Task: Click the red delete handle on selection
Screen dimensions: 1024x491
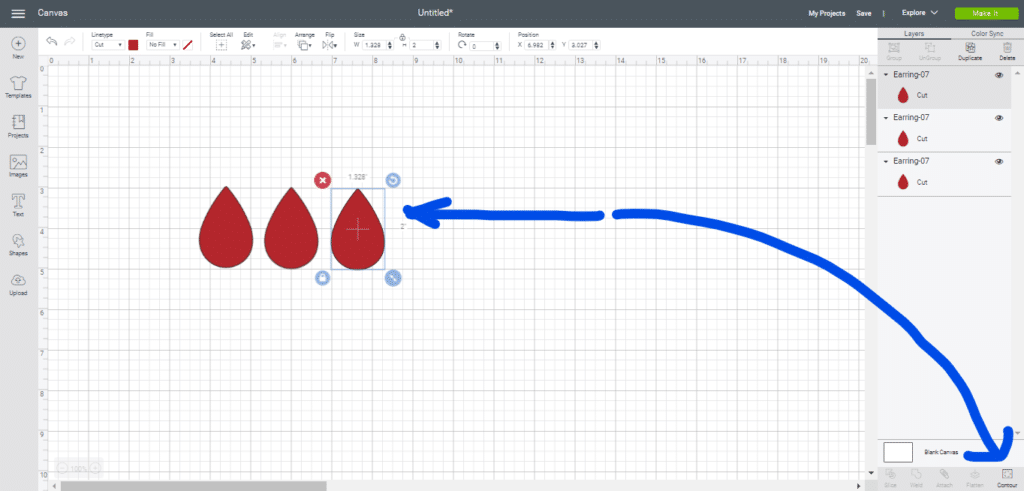Action: (322, 180)
